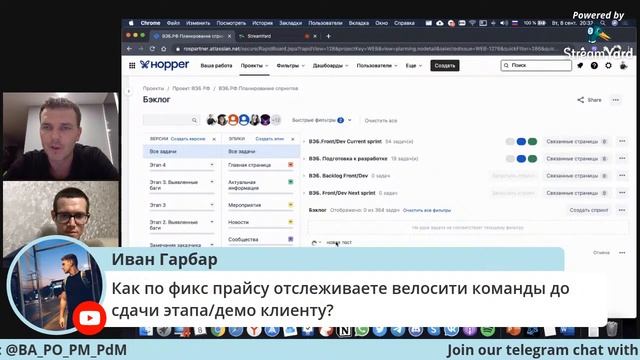The height and width of the screenshot is (360, 640).
Task: Open a new browser tab
Action: (x=329, y=36)
